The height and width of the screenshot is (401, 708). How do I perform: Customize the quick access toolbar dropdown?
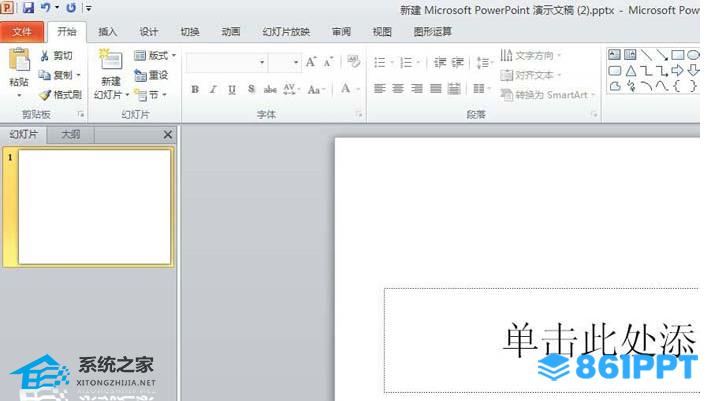[x=88, y=8]
